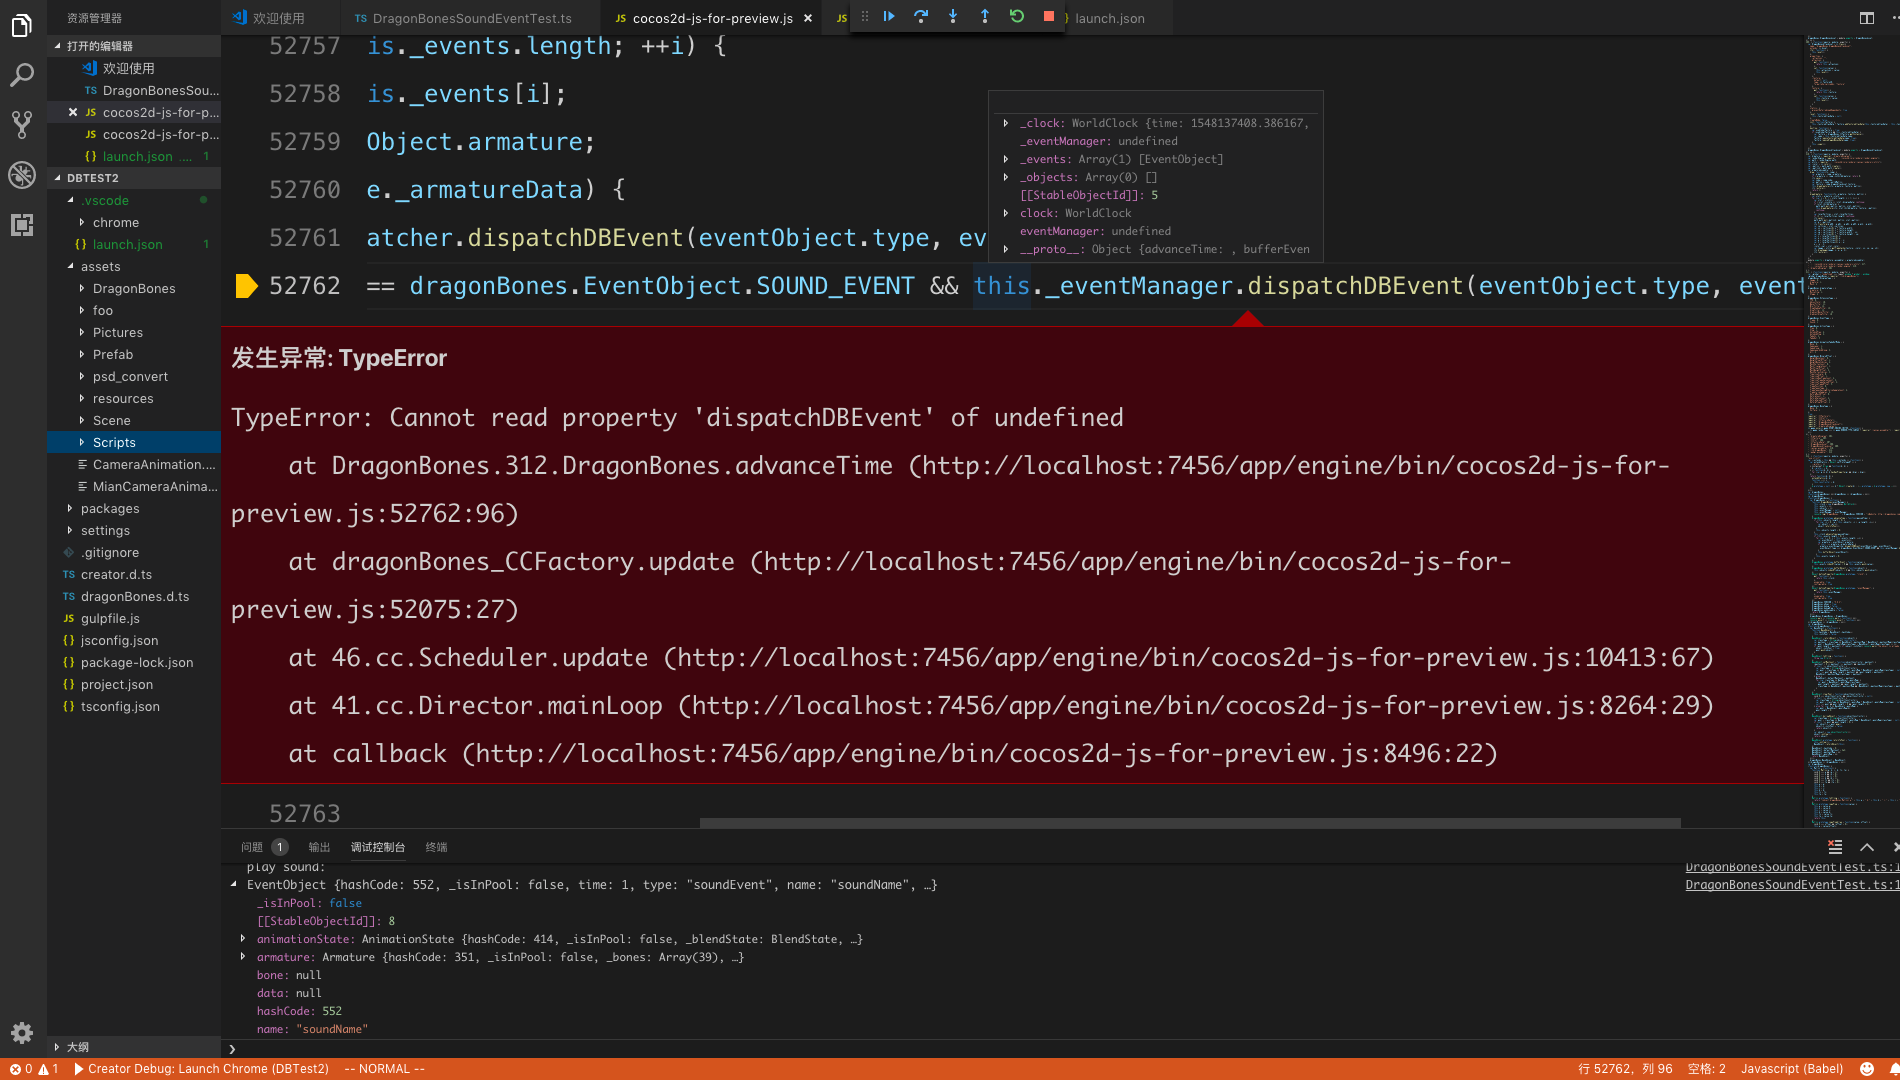Toggle the split editor layout button
Viewport: 1900px width, 1080px height.
1867,18
